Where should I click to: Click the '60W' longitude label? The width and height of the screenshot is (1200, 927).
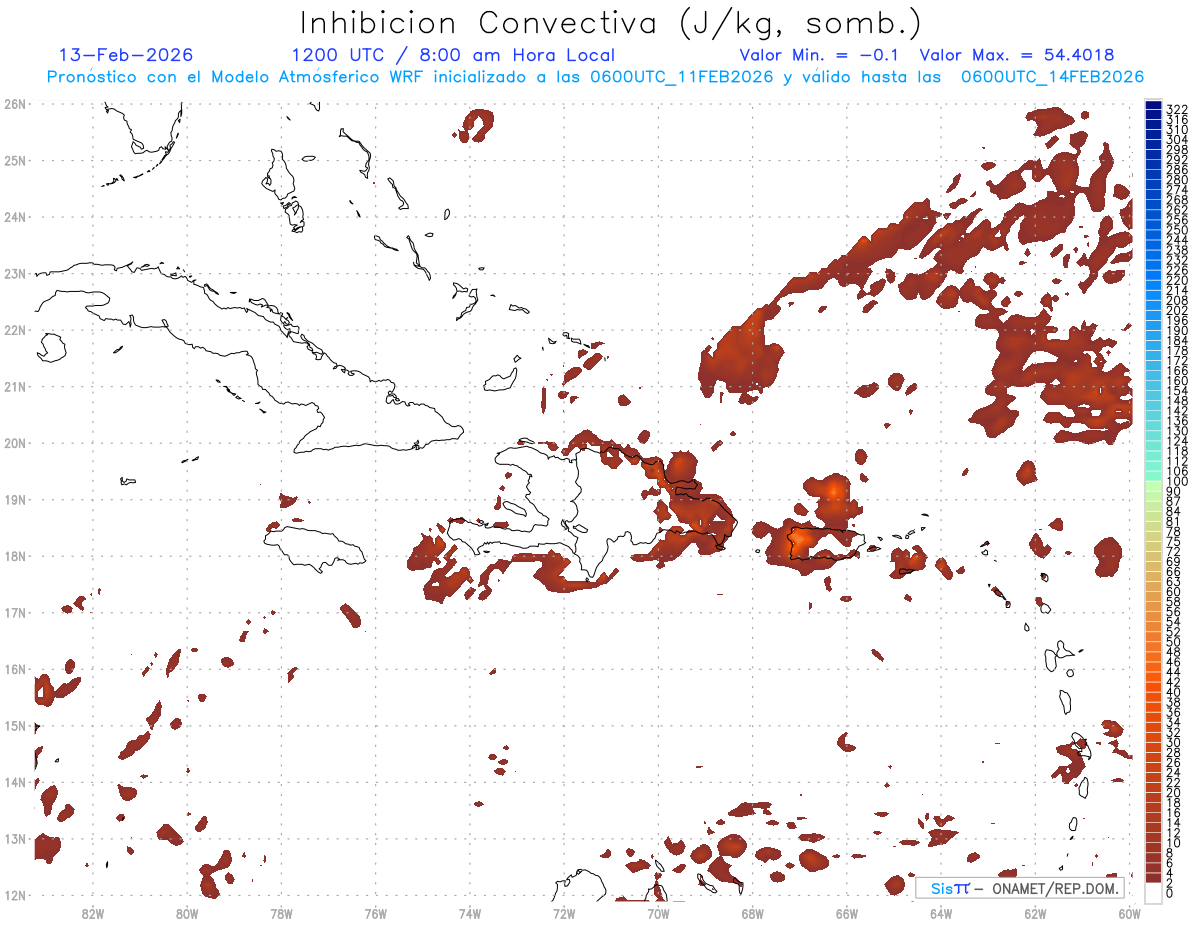(x=1129, y=913)
